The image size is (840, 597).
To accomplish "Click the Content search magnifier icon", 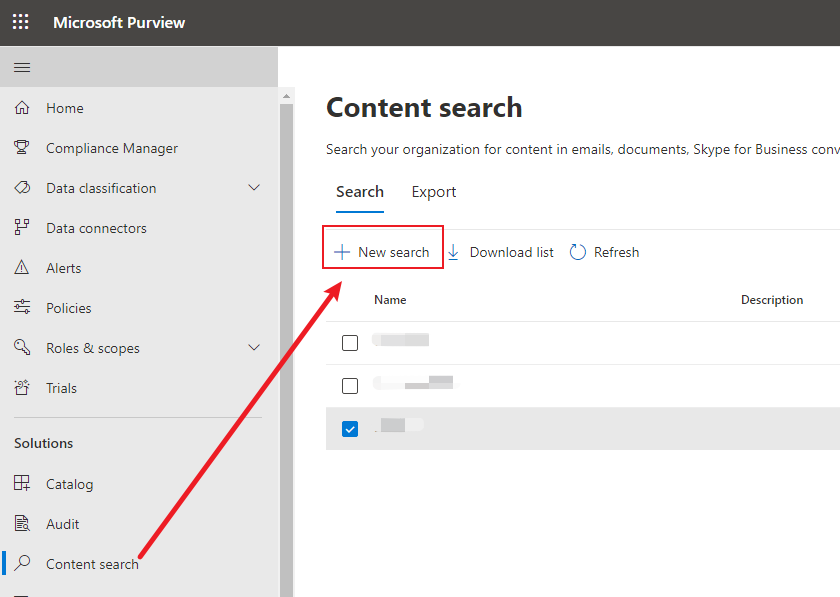I will click(22, 563).
